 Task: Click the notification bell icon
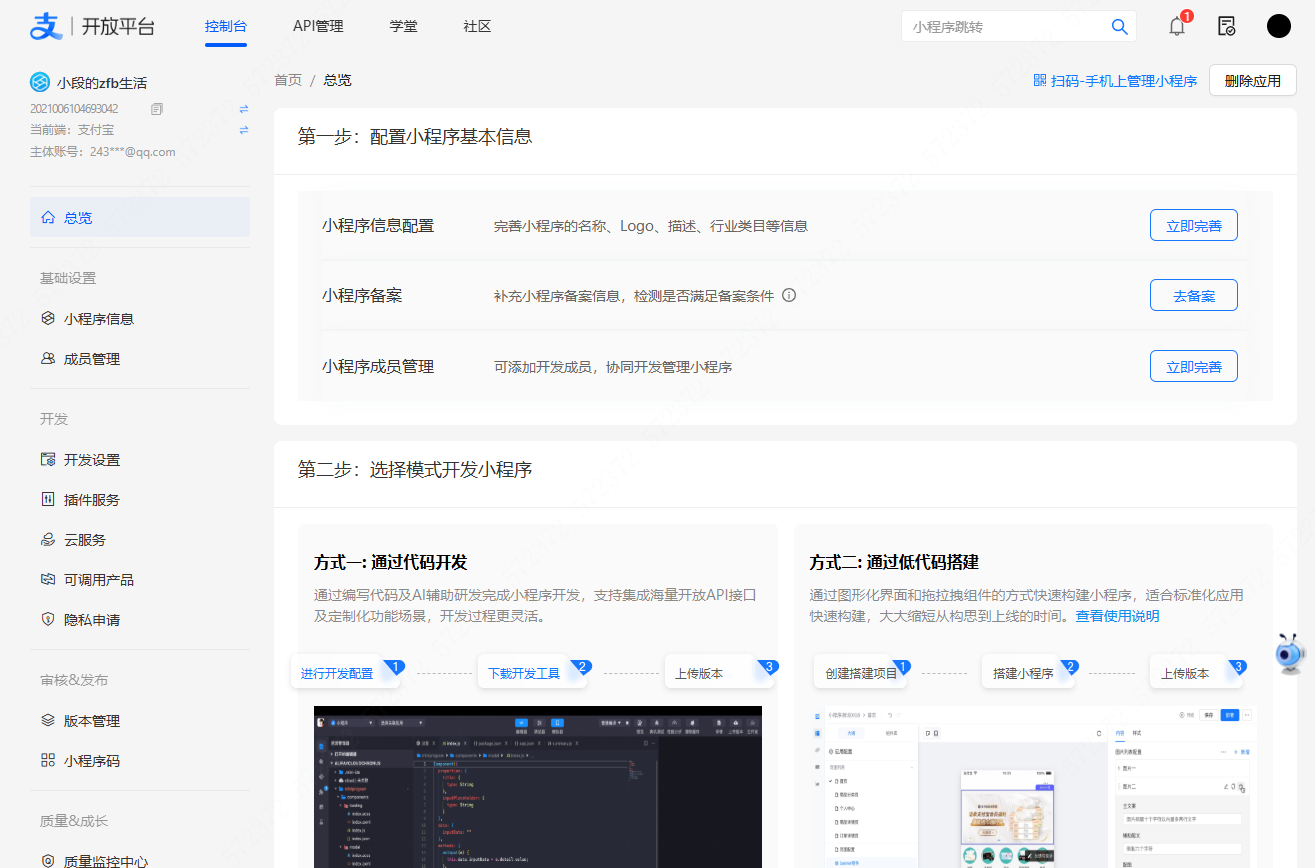pos(1176,26)
